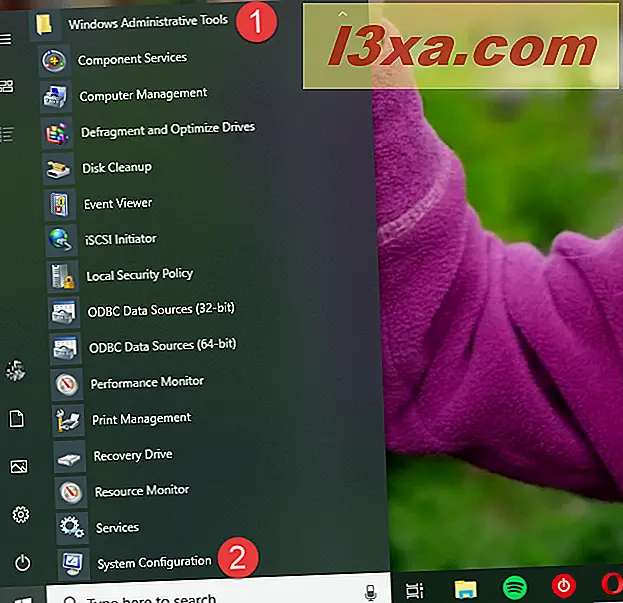Activate the search box microphone icon
Viewport: 623px width, 603px height.
tap(370, 593)
